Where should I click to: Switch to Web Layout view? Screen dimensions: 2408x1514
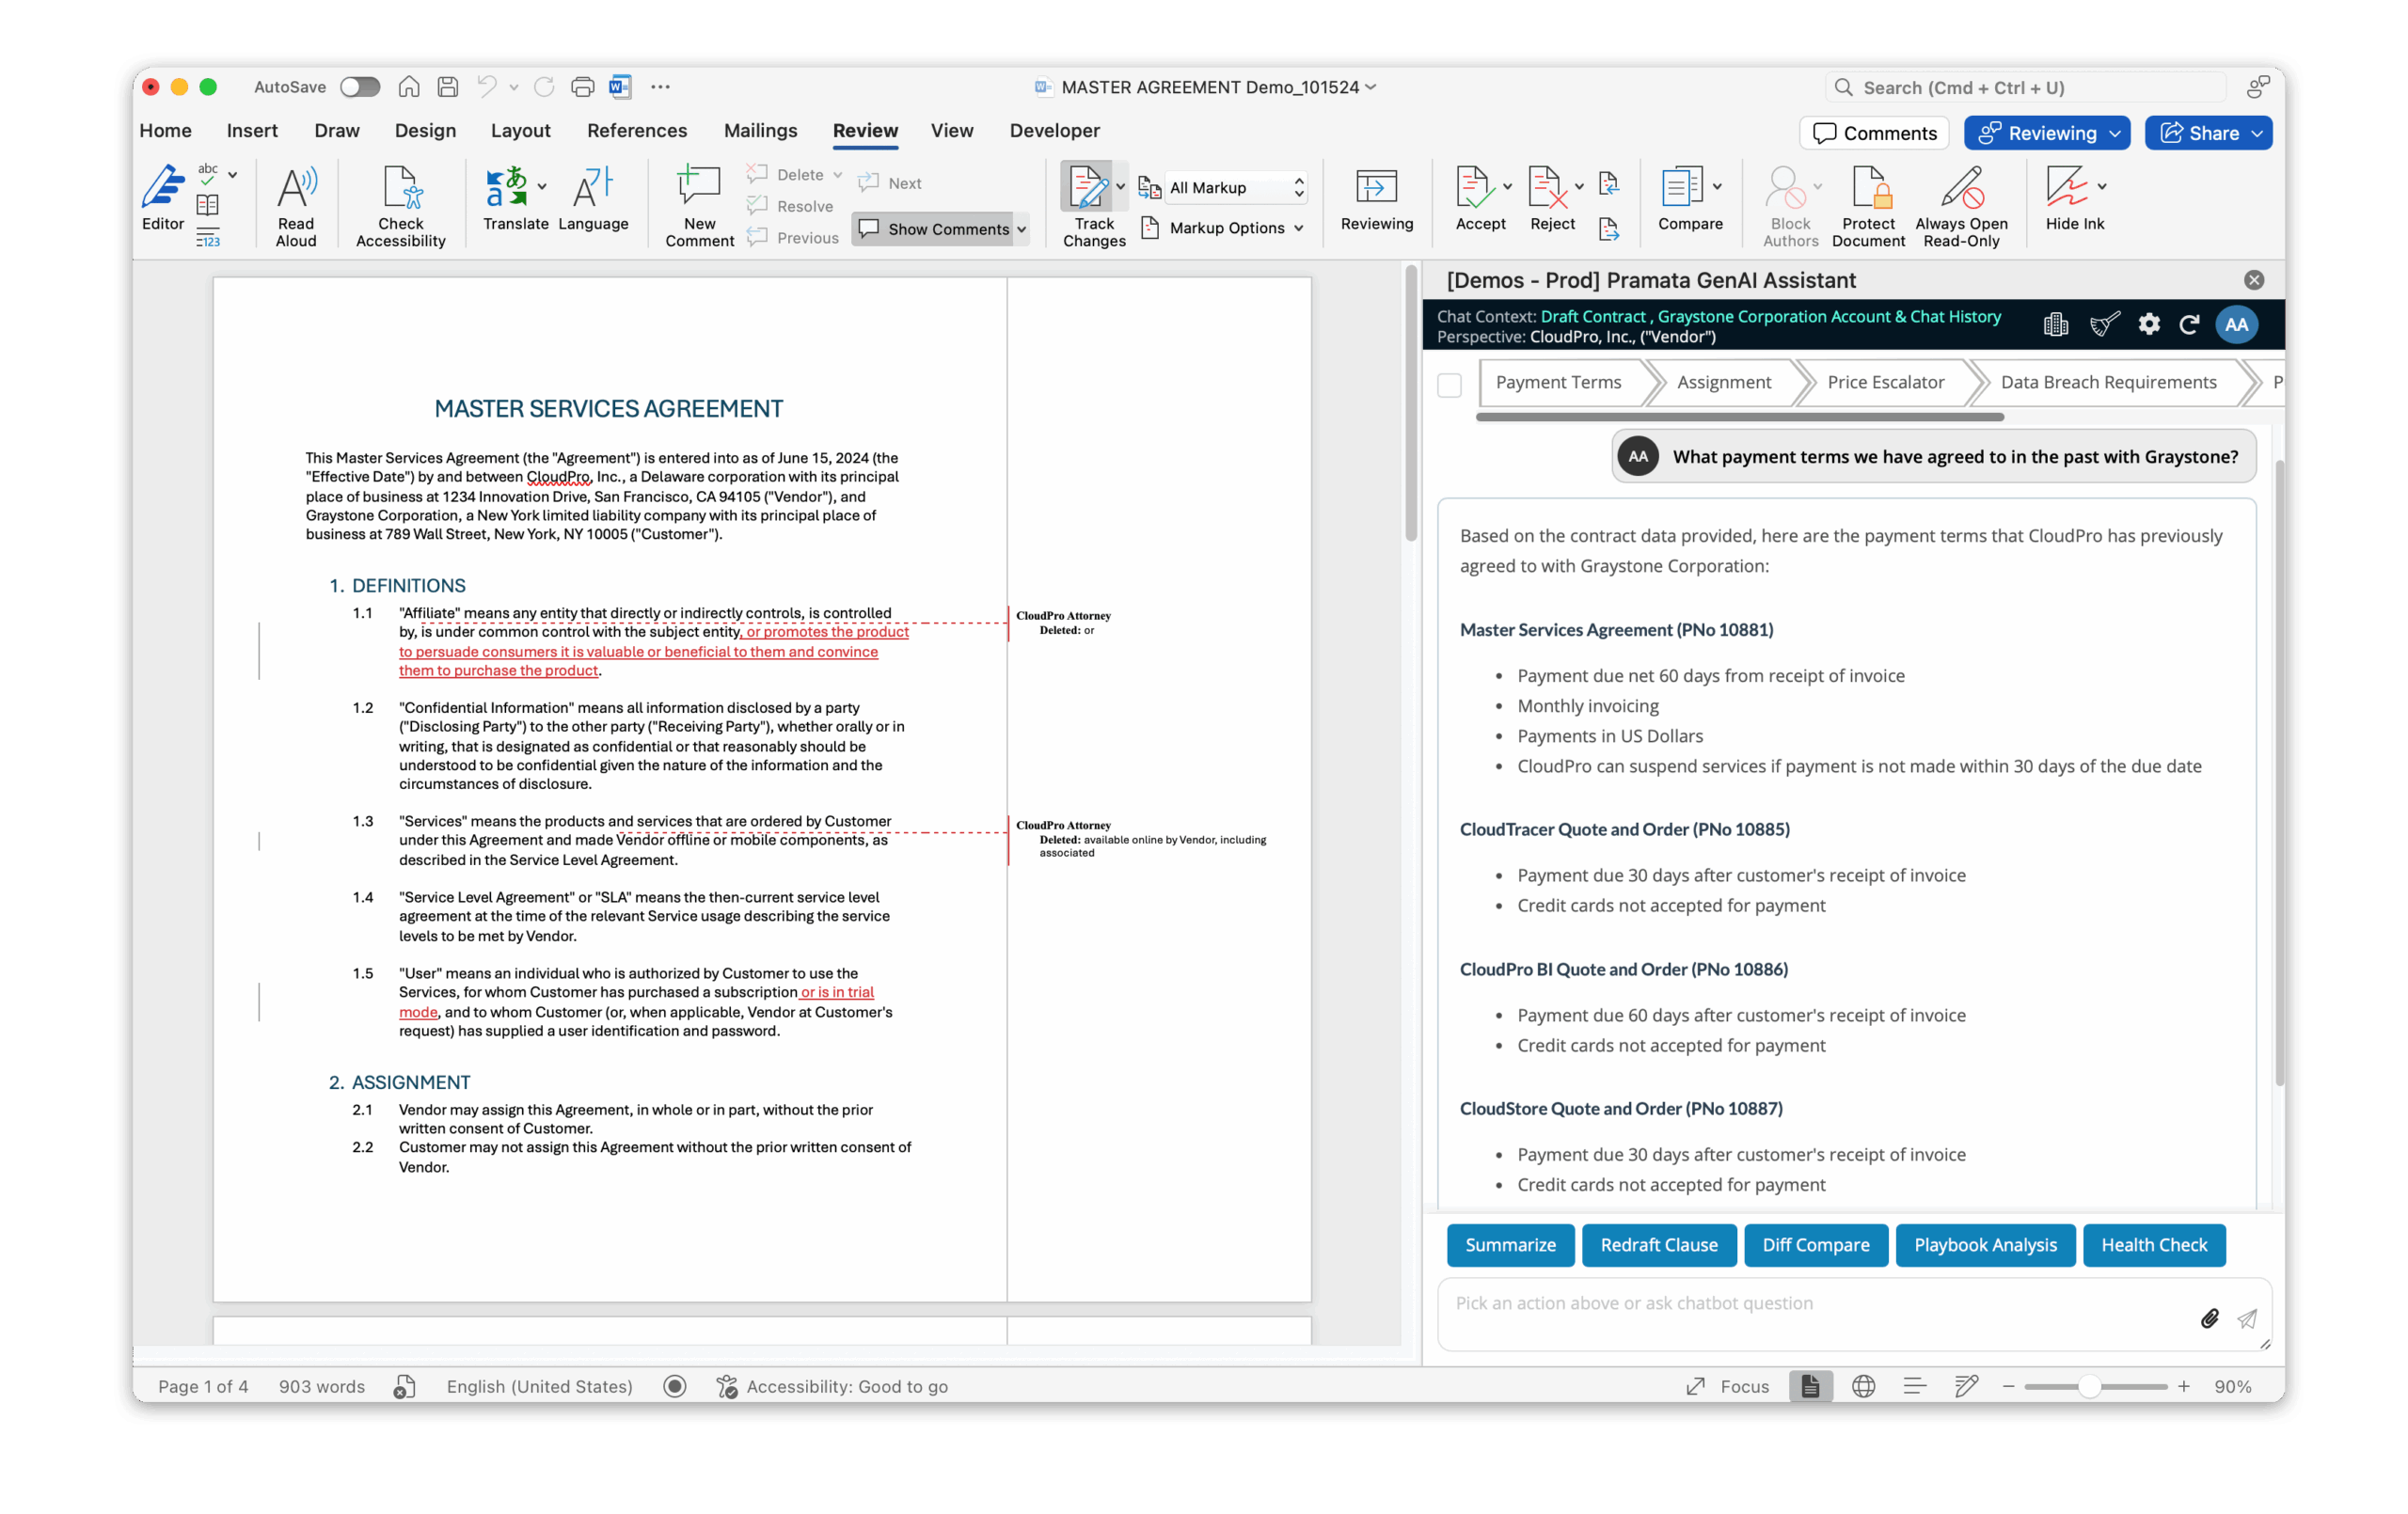1863,1386
